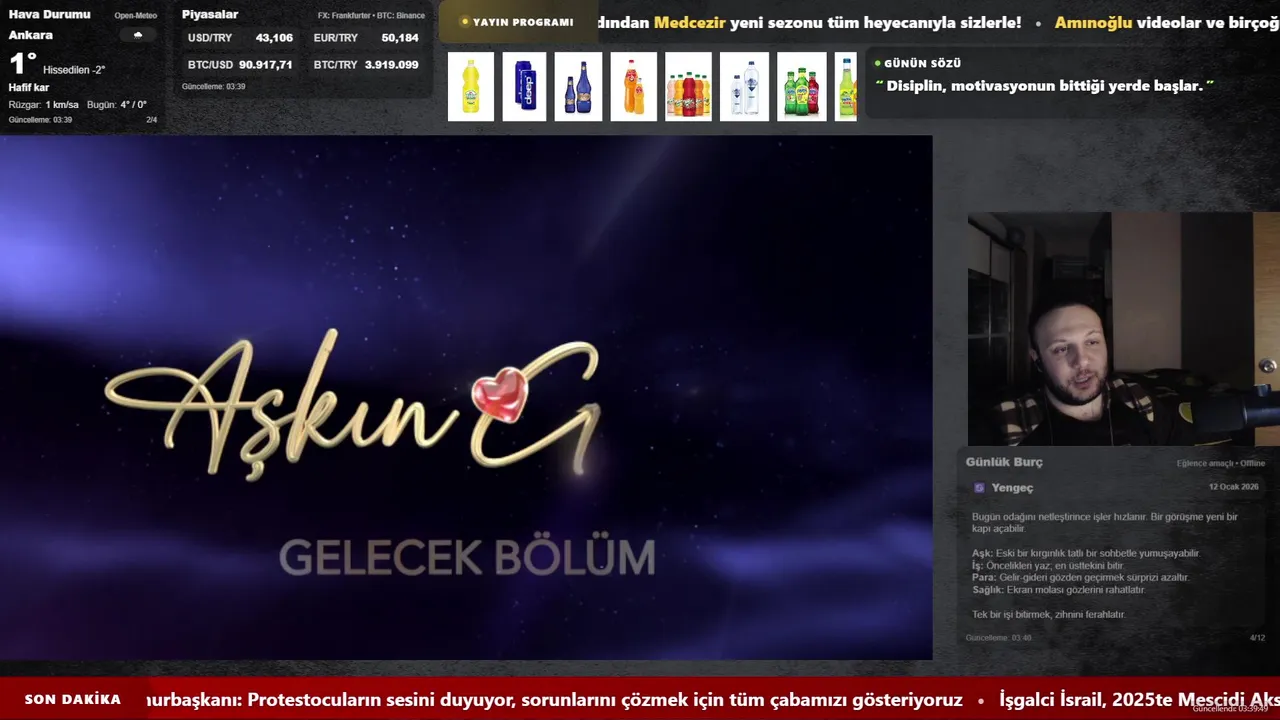Click the dark blue glass bottles thumbnail

click(x=578, y=87)
